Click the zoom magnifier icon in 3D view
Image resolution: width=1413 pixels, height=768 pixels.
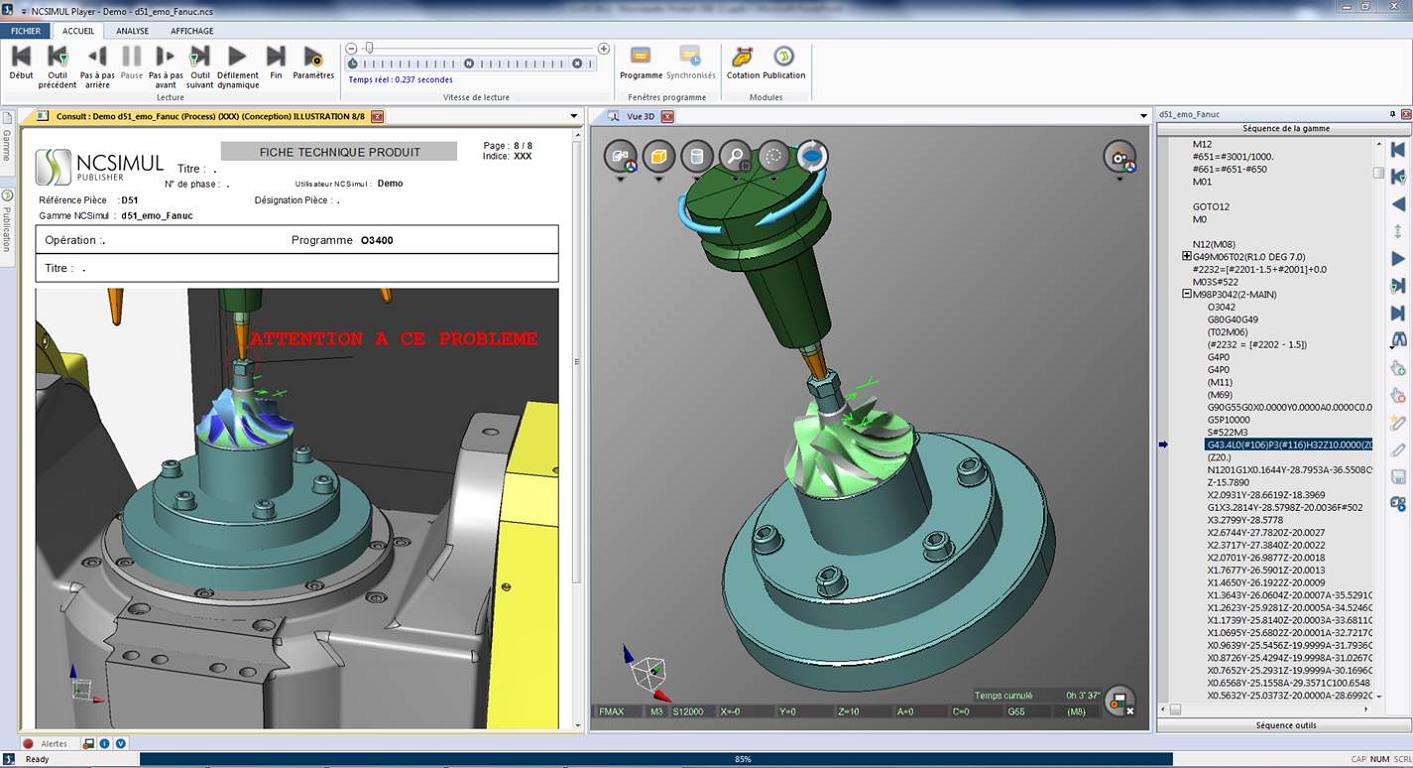click(x=735, y=156)
